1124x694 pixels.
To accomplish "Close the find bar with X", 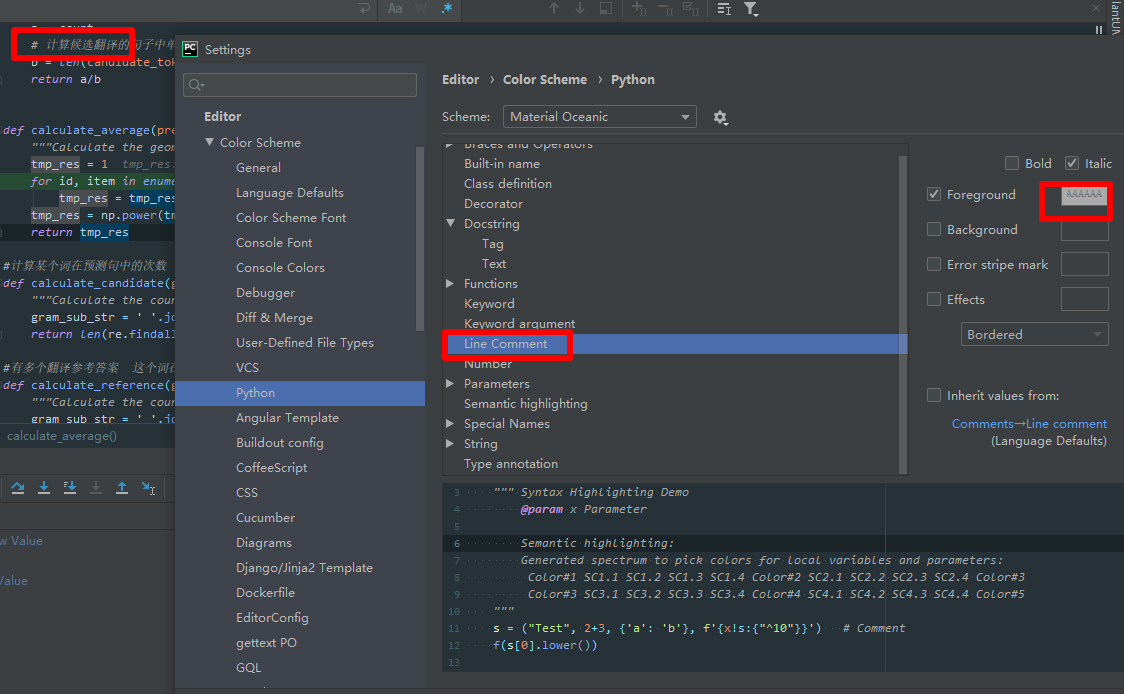I will click(x=1095, y=8).
